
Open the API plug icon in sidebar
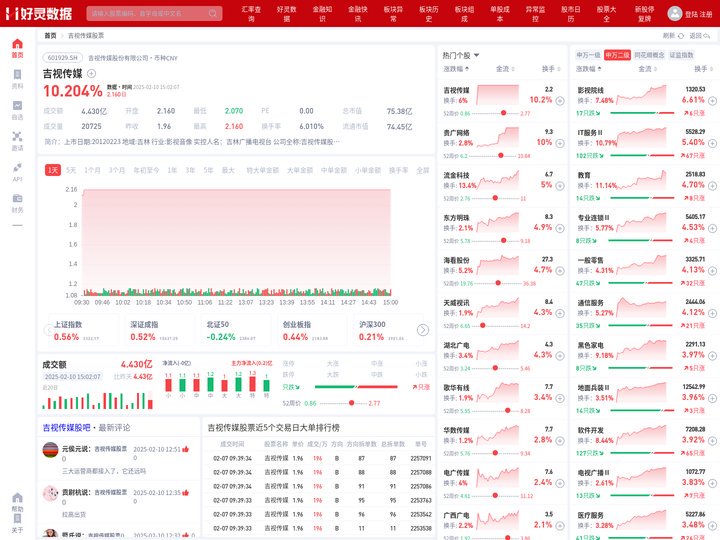(17, 167)
